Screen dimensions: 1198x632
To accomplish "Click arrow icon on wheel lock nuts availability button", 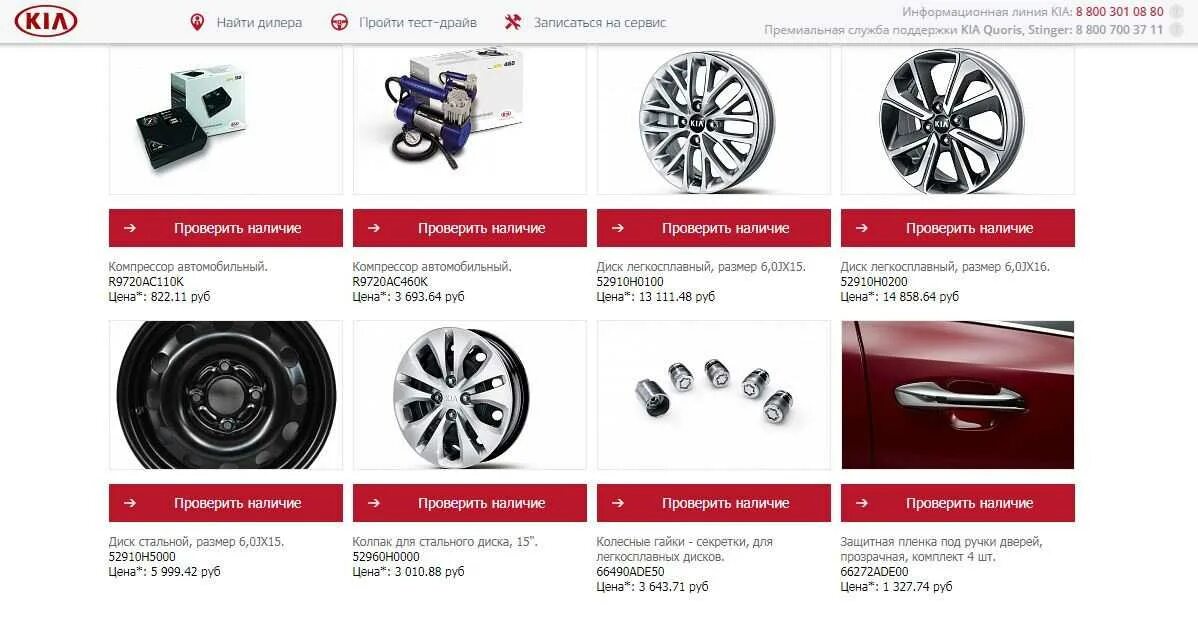I will [x=618, y=503].
